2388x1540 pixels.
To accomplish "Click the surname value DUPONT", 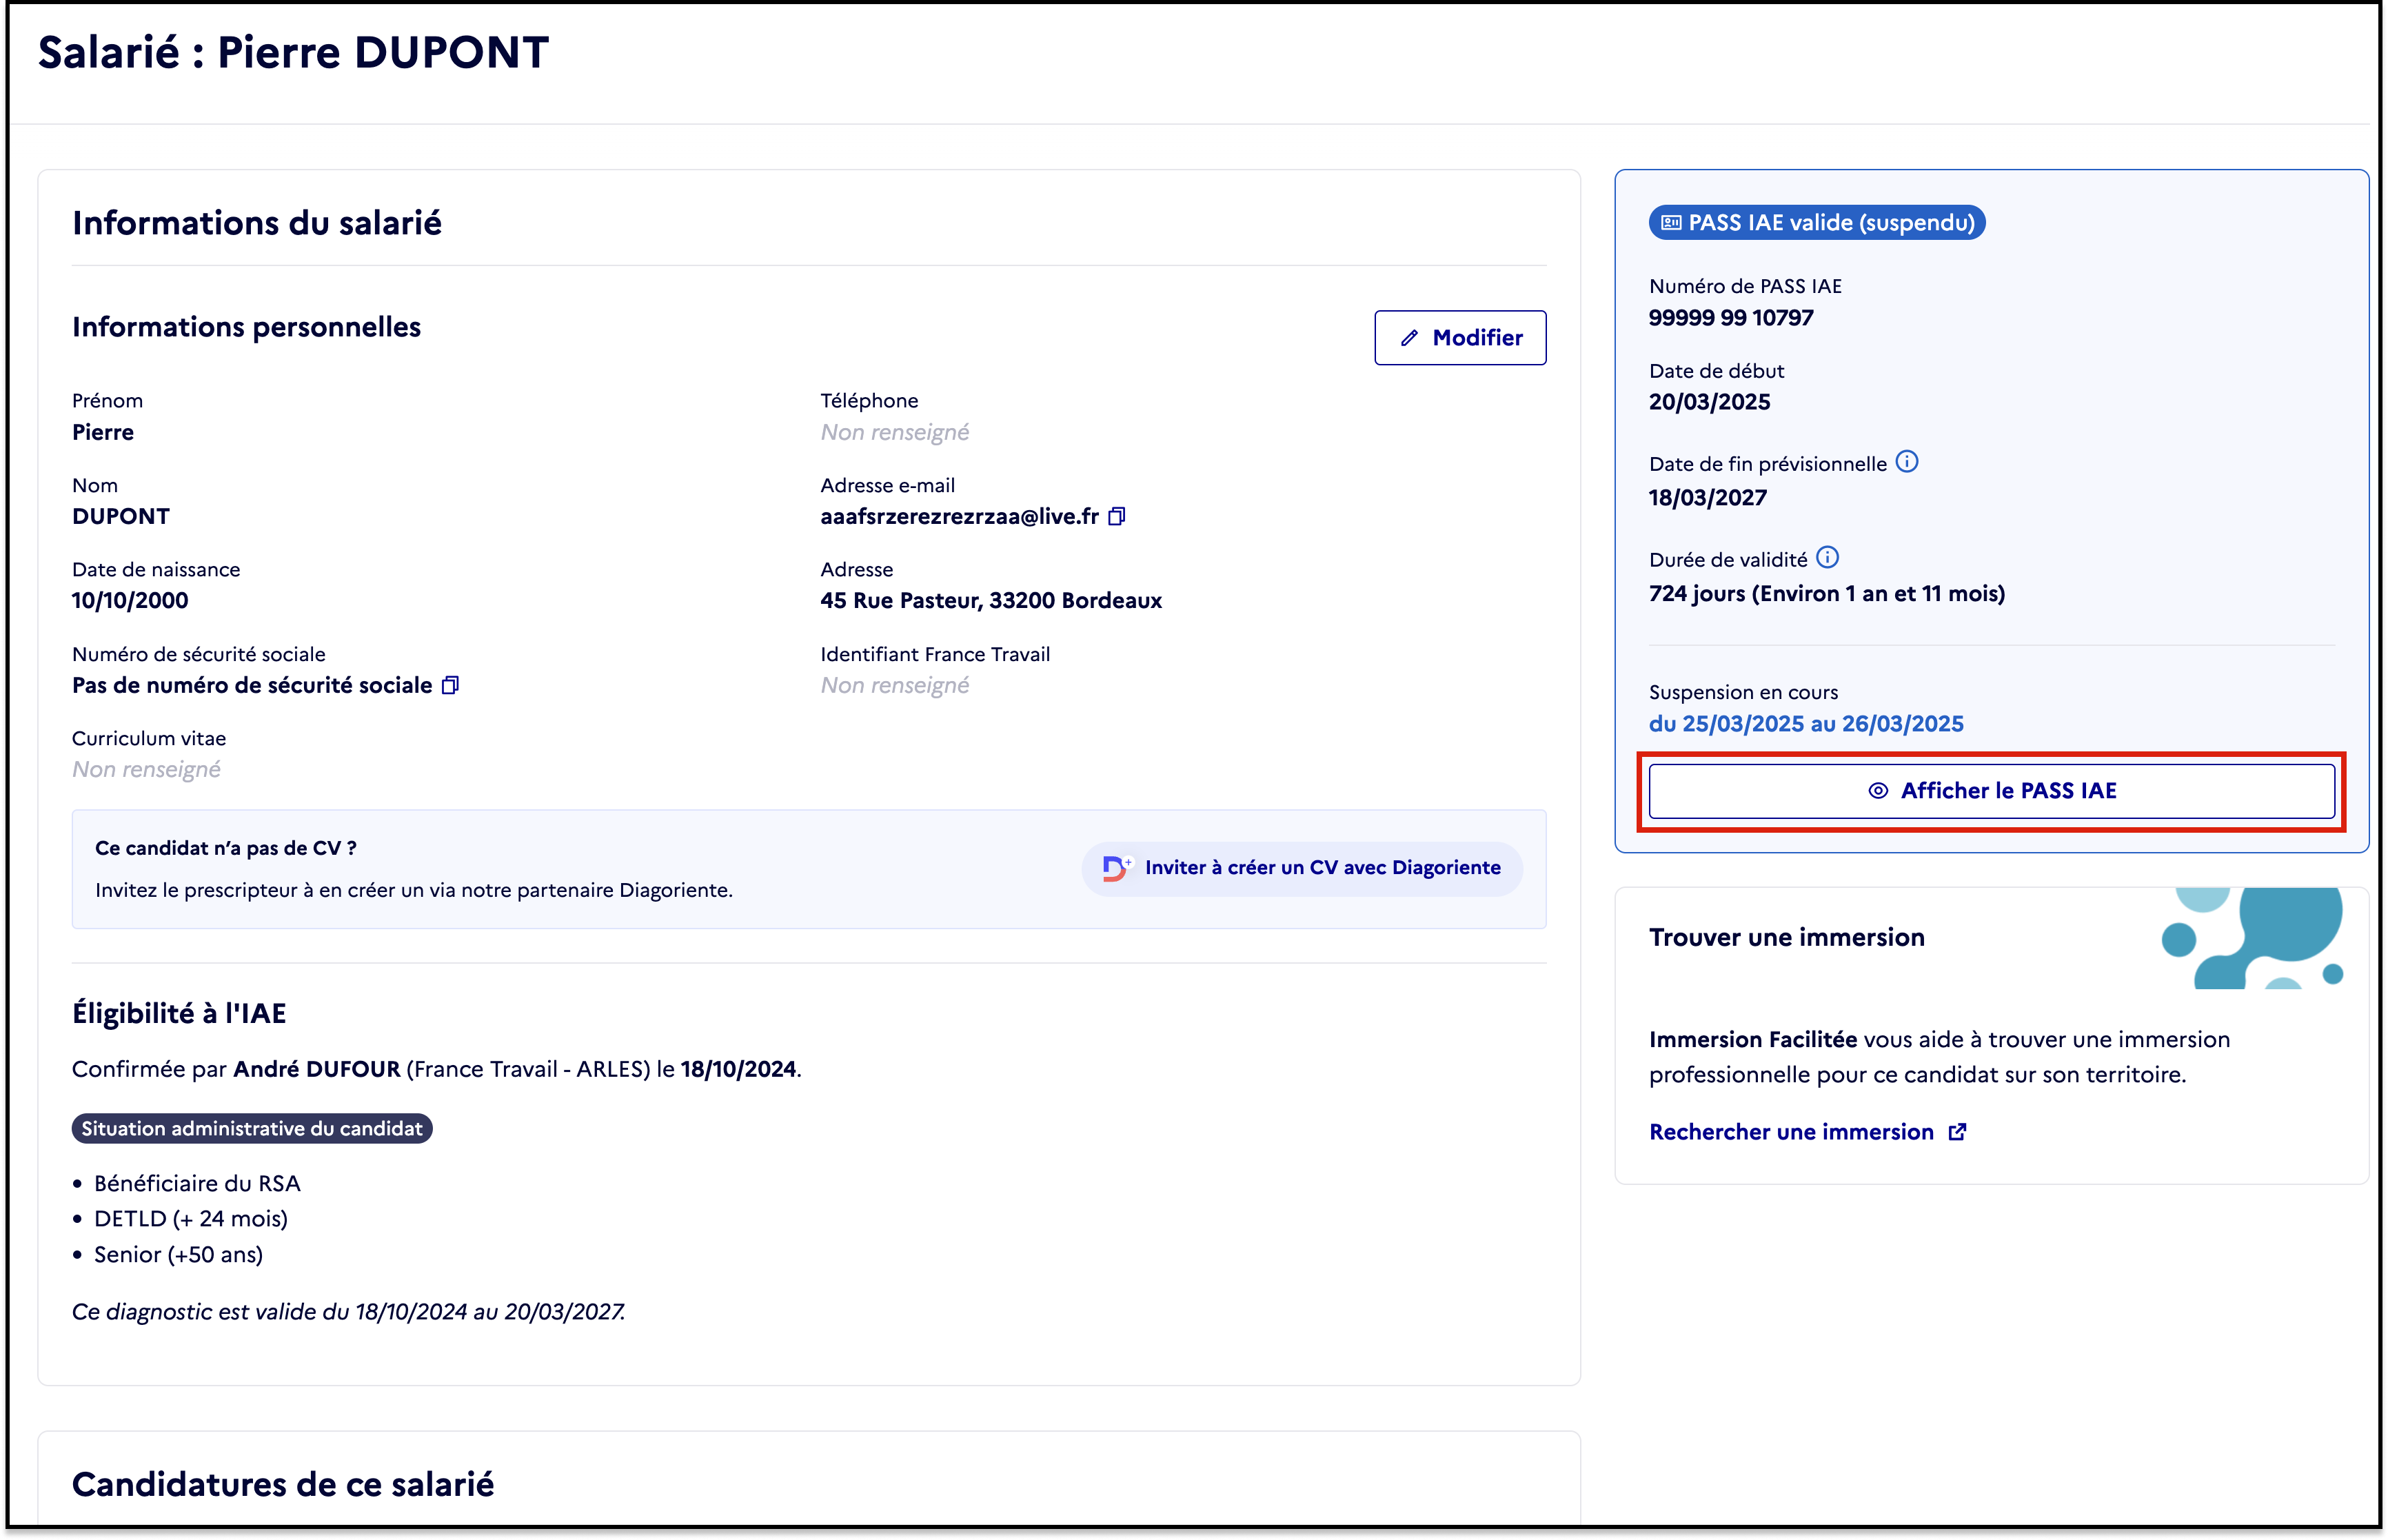I will point(121,517).
